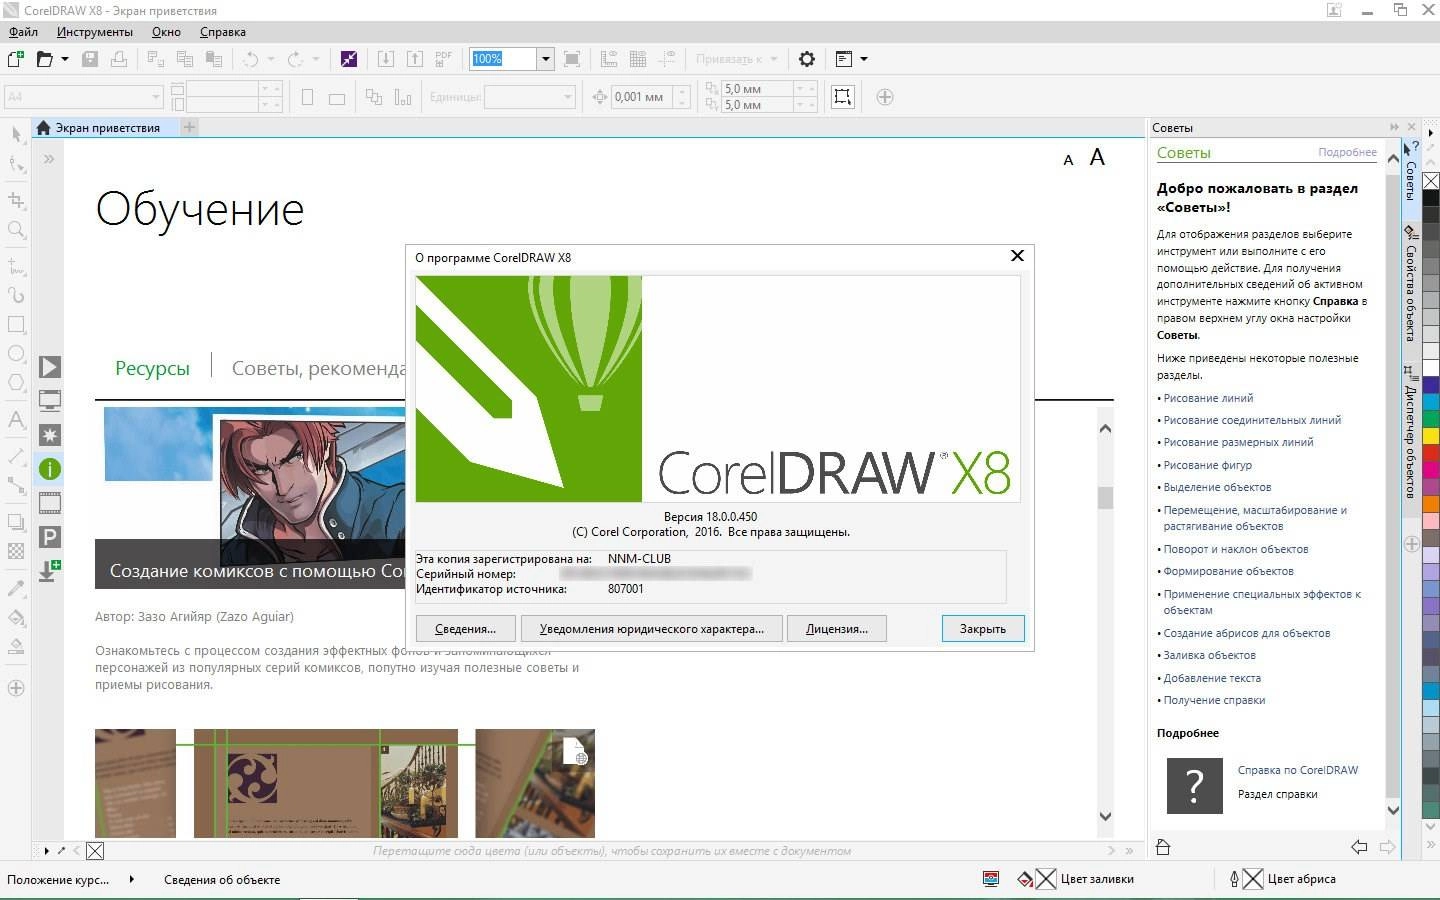This screenshot has height=900, width=1440.
Task: Pick the red swatch in color palette
Action: (x=1431, y=454)
